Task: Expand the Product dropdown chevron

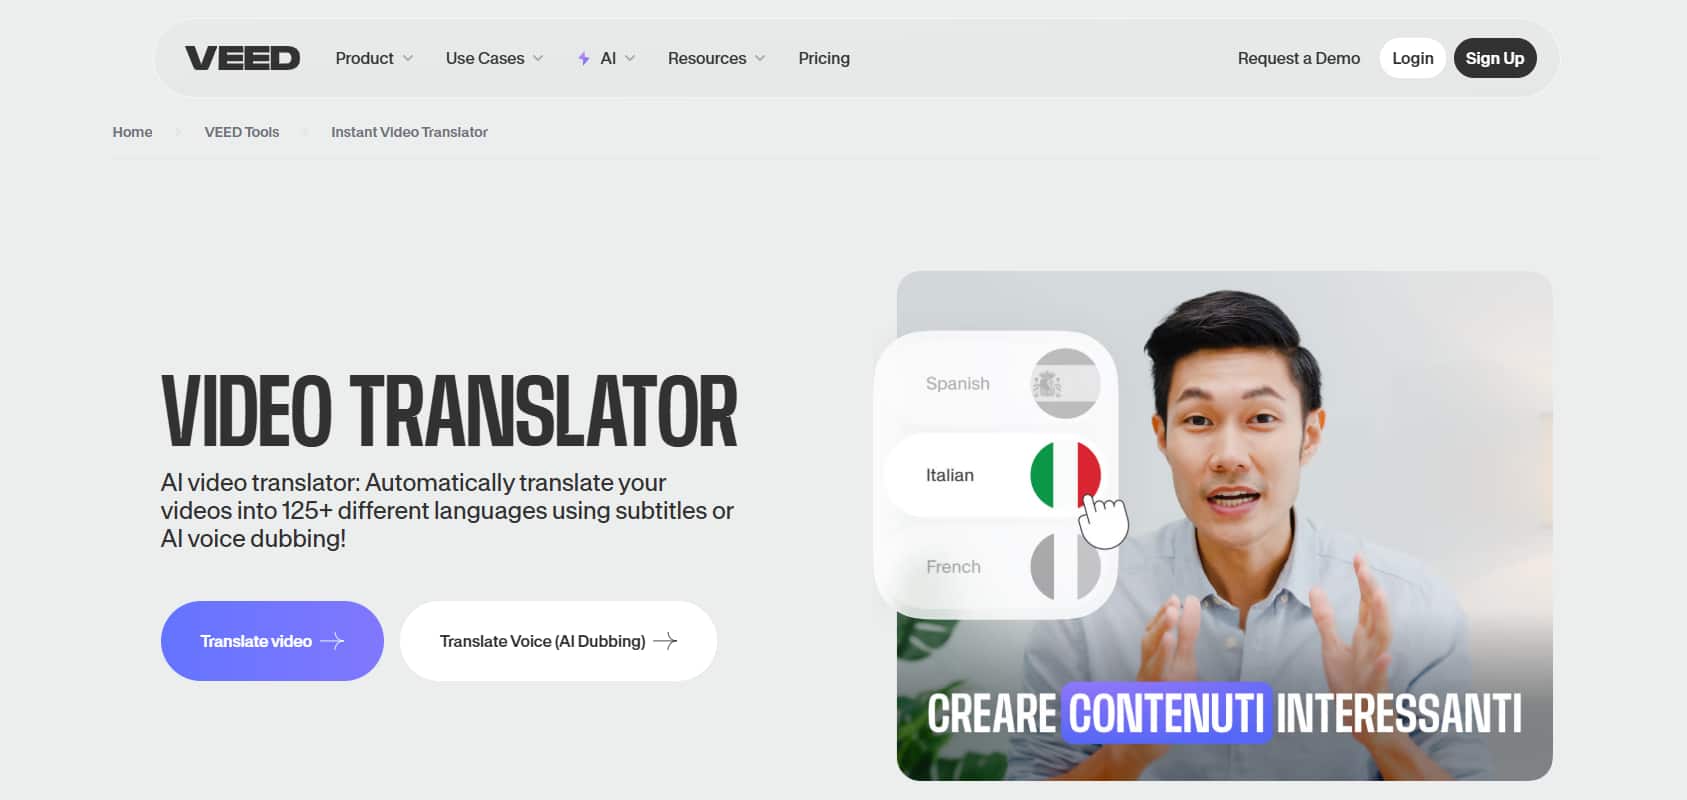Action: 408,58
